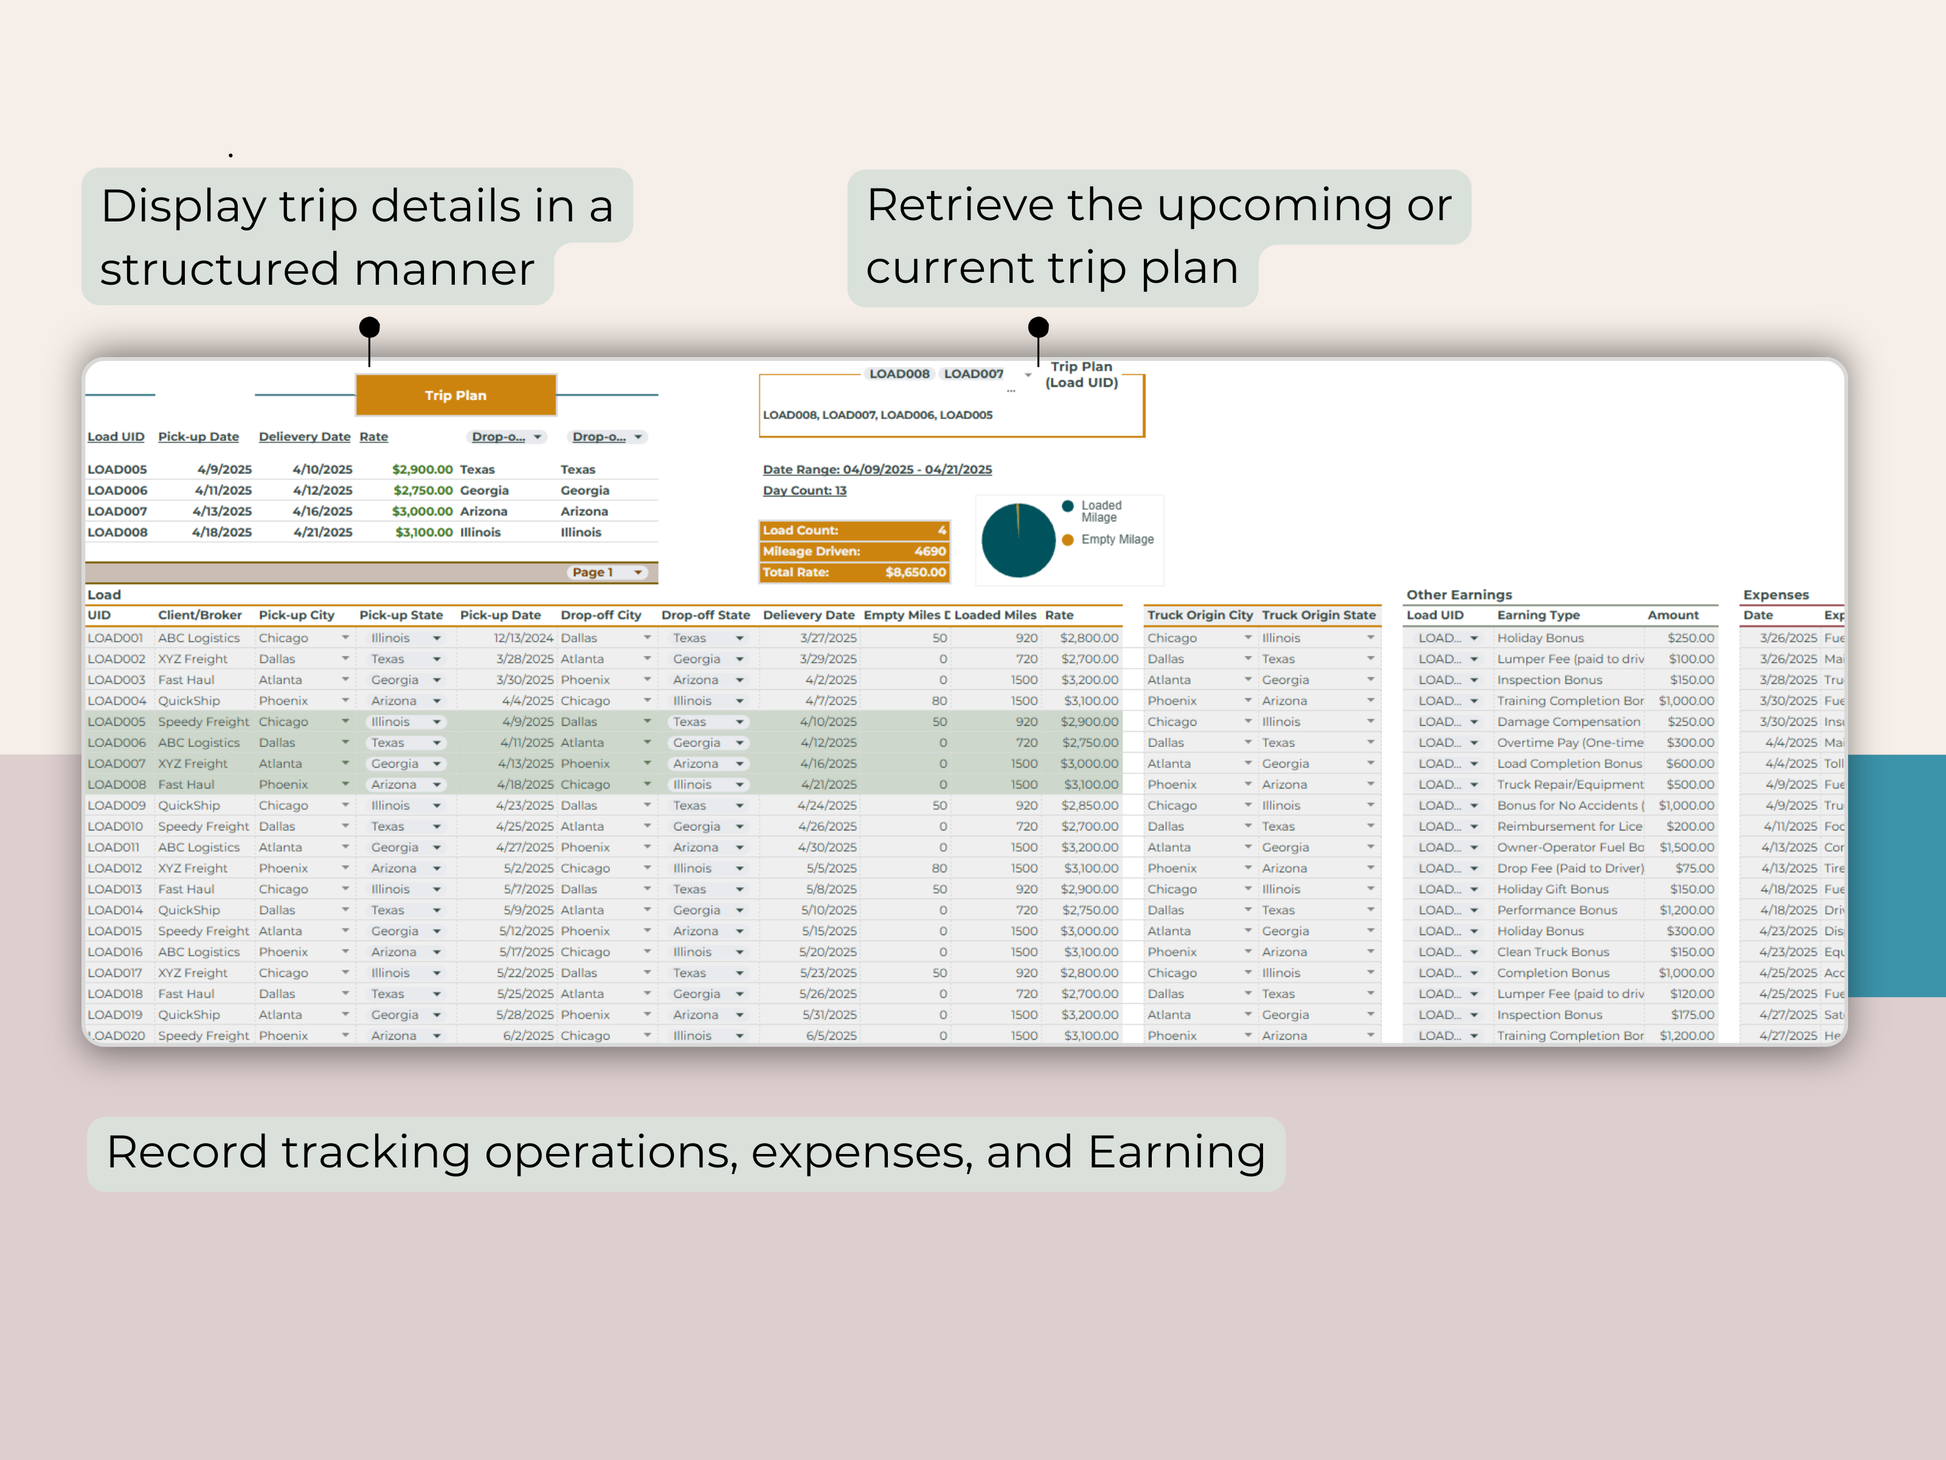The image size is (1946, 1460).
Task: Open first row Truck Origin City Chicago dropdown
Action: (1248, 638)
